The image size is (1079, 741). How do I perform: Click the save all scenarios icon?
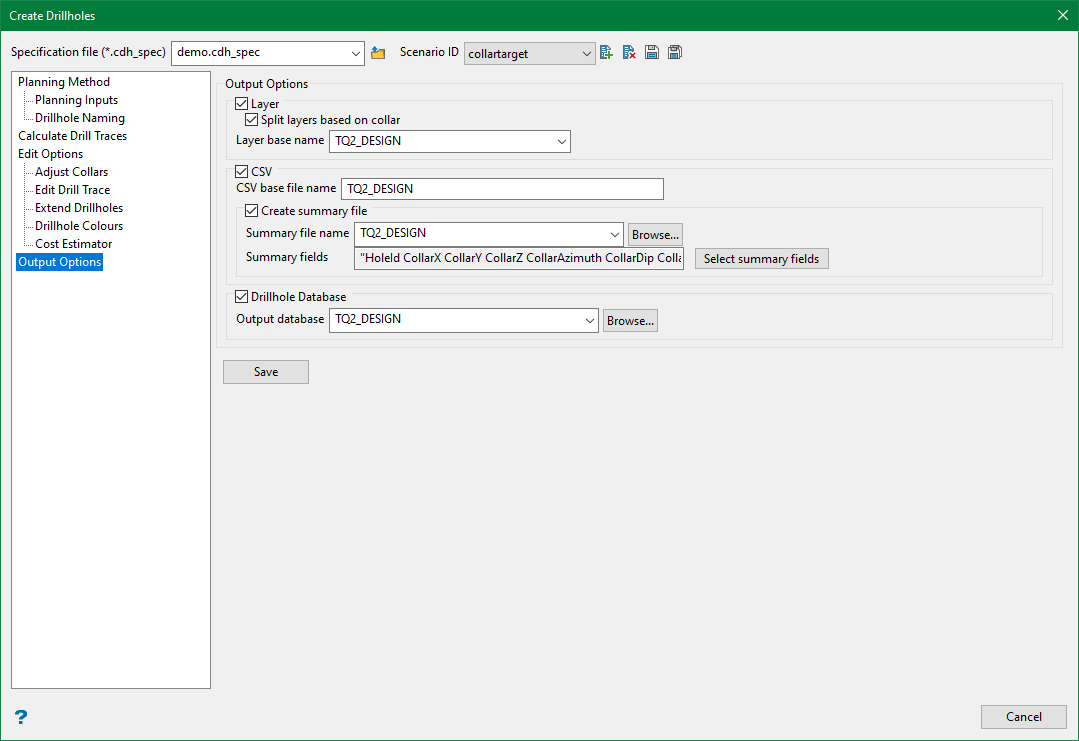(x=675, y=53)
